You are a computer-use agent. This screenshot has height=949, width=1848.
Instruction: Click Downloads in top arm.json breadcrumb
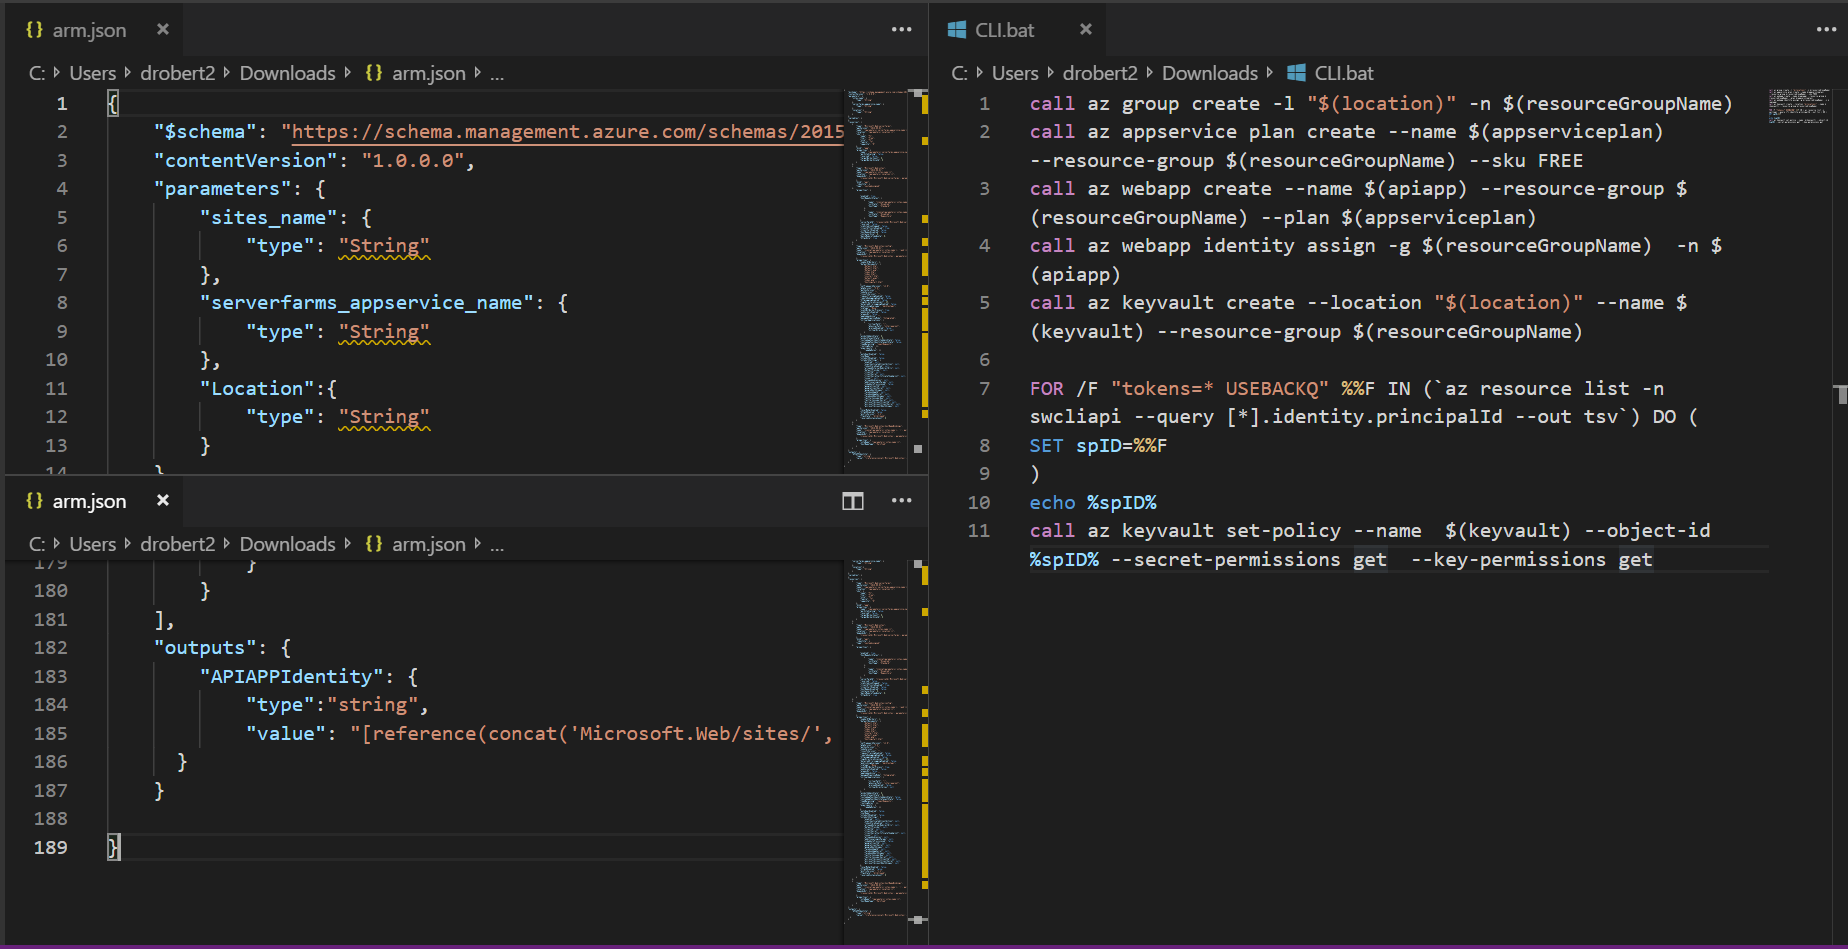(x=287, y=73)
